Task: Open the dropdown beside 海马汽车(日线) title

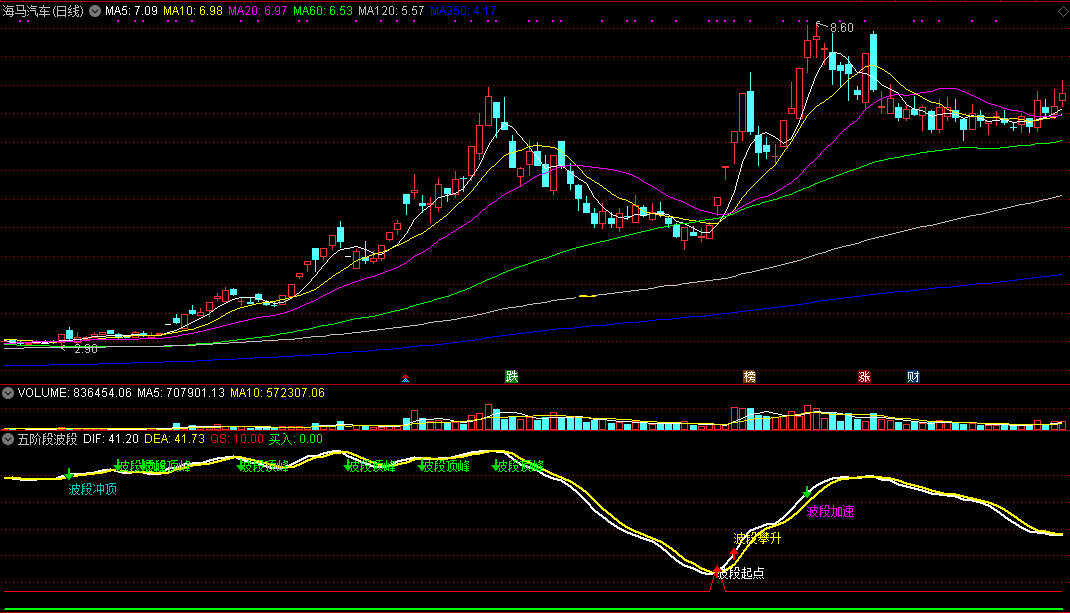Action: 95,11
